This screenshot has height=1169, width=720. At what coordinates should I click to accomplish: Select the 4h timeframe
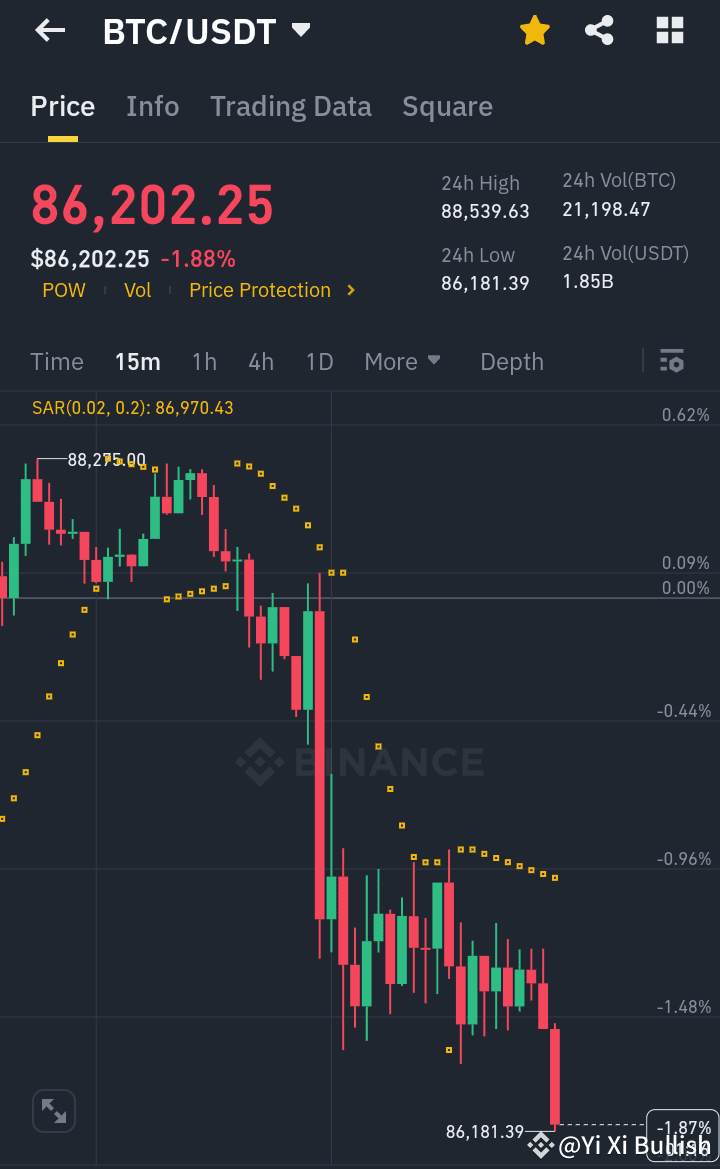pos(261,361)
